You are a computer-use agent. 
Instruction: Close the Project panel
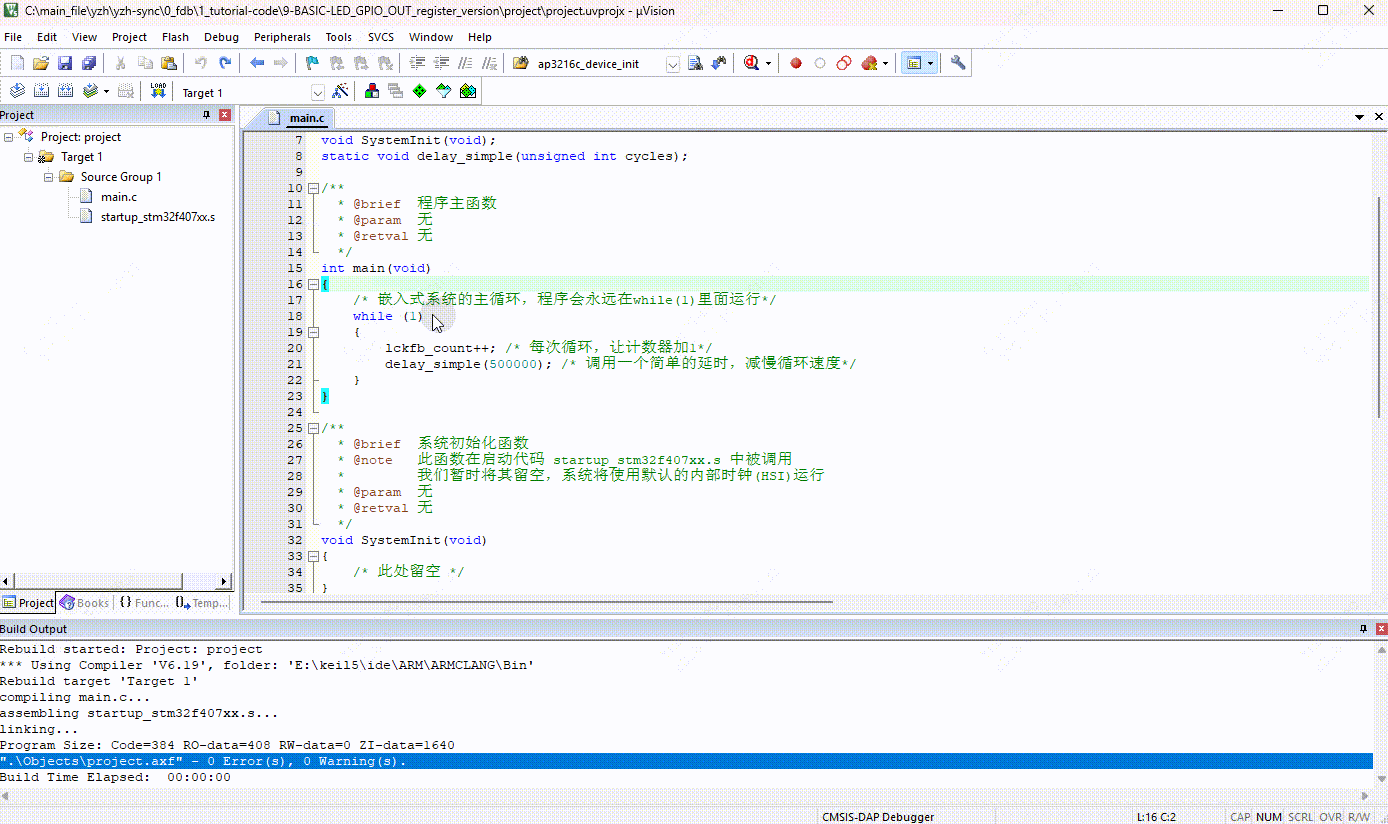pos(225,115)
